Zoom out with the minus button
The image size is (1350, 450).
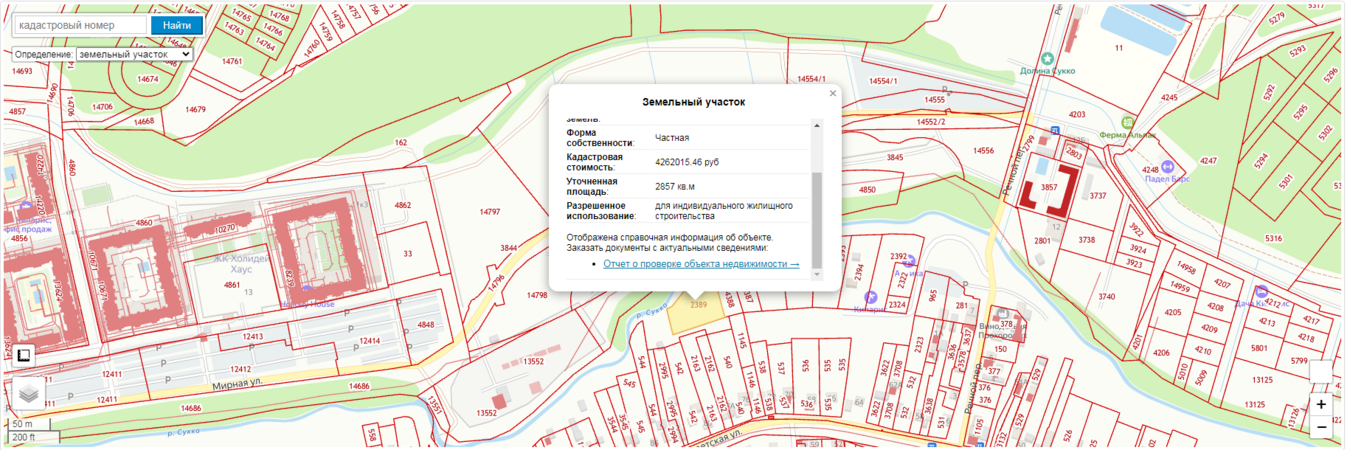click(x=1321, y=427)
